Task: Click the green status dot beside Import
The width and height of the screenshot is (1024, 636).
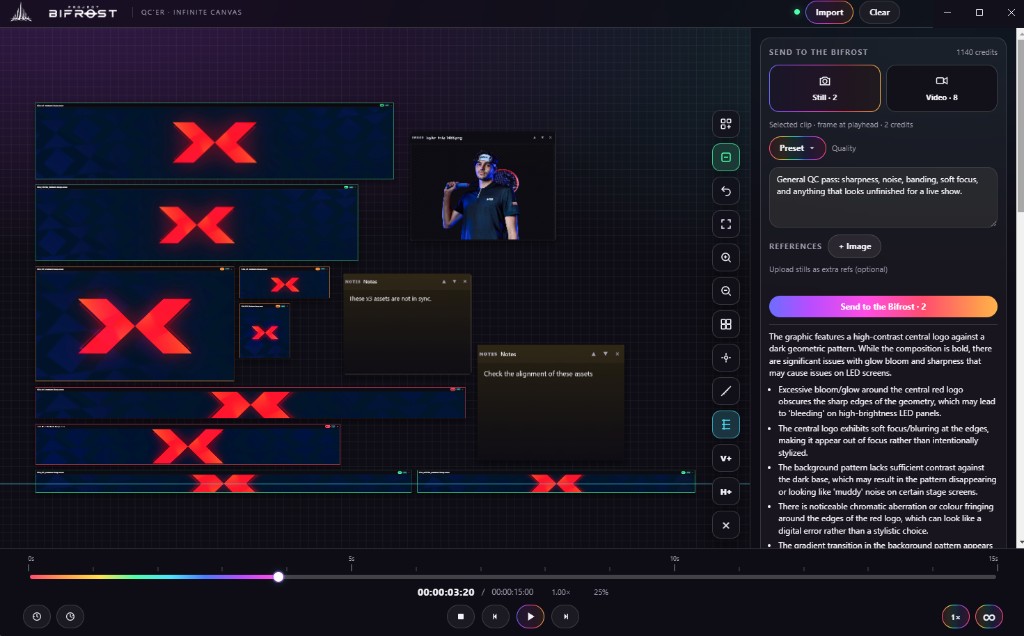Action: click(x=797, y=12)
